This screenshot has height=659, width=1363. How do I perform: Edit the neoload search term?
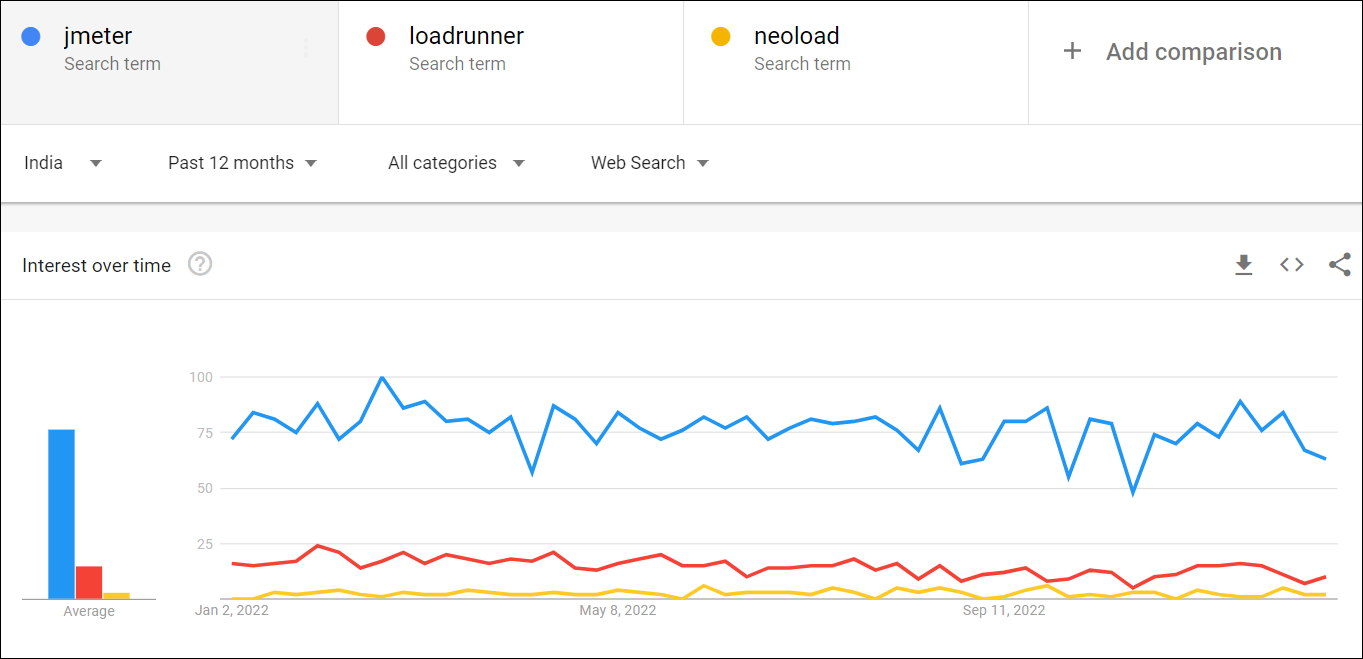tap(797, 37)
